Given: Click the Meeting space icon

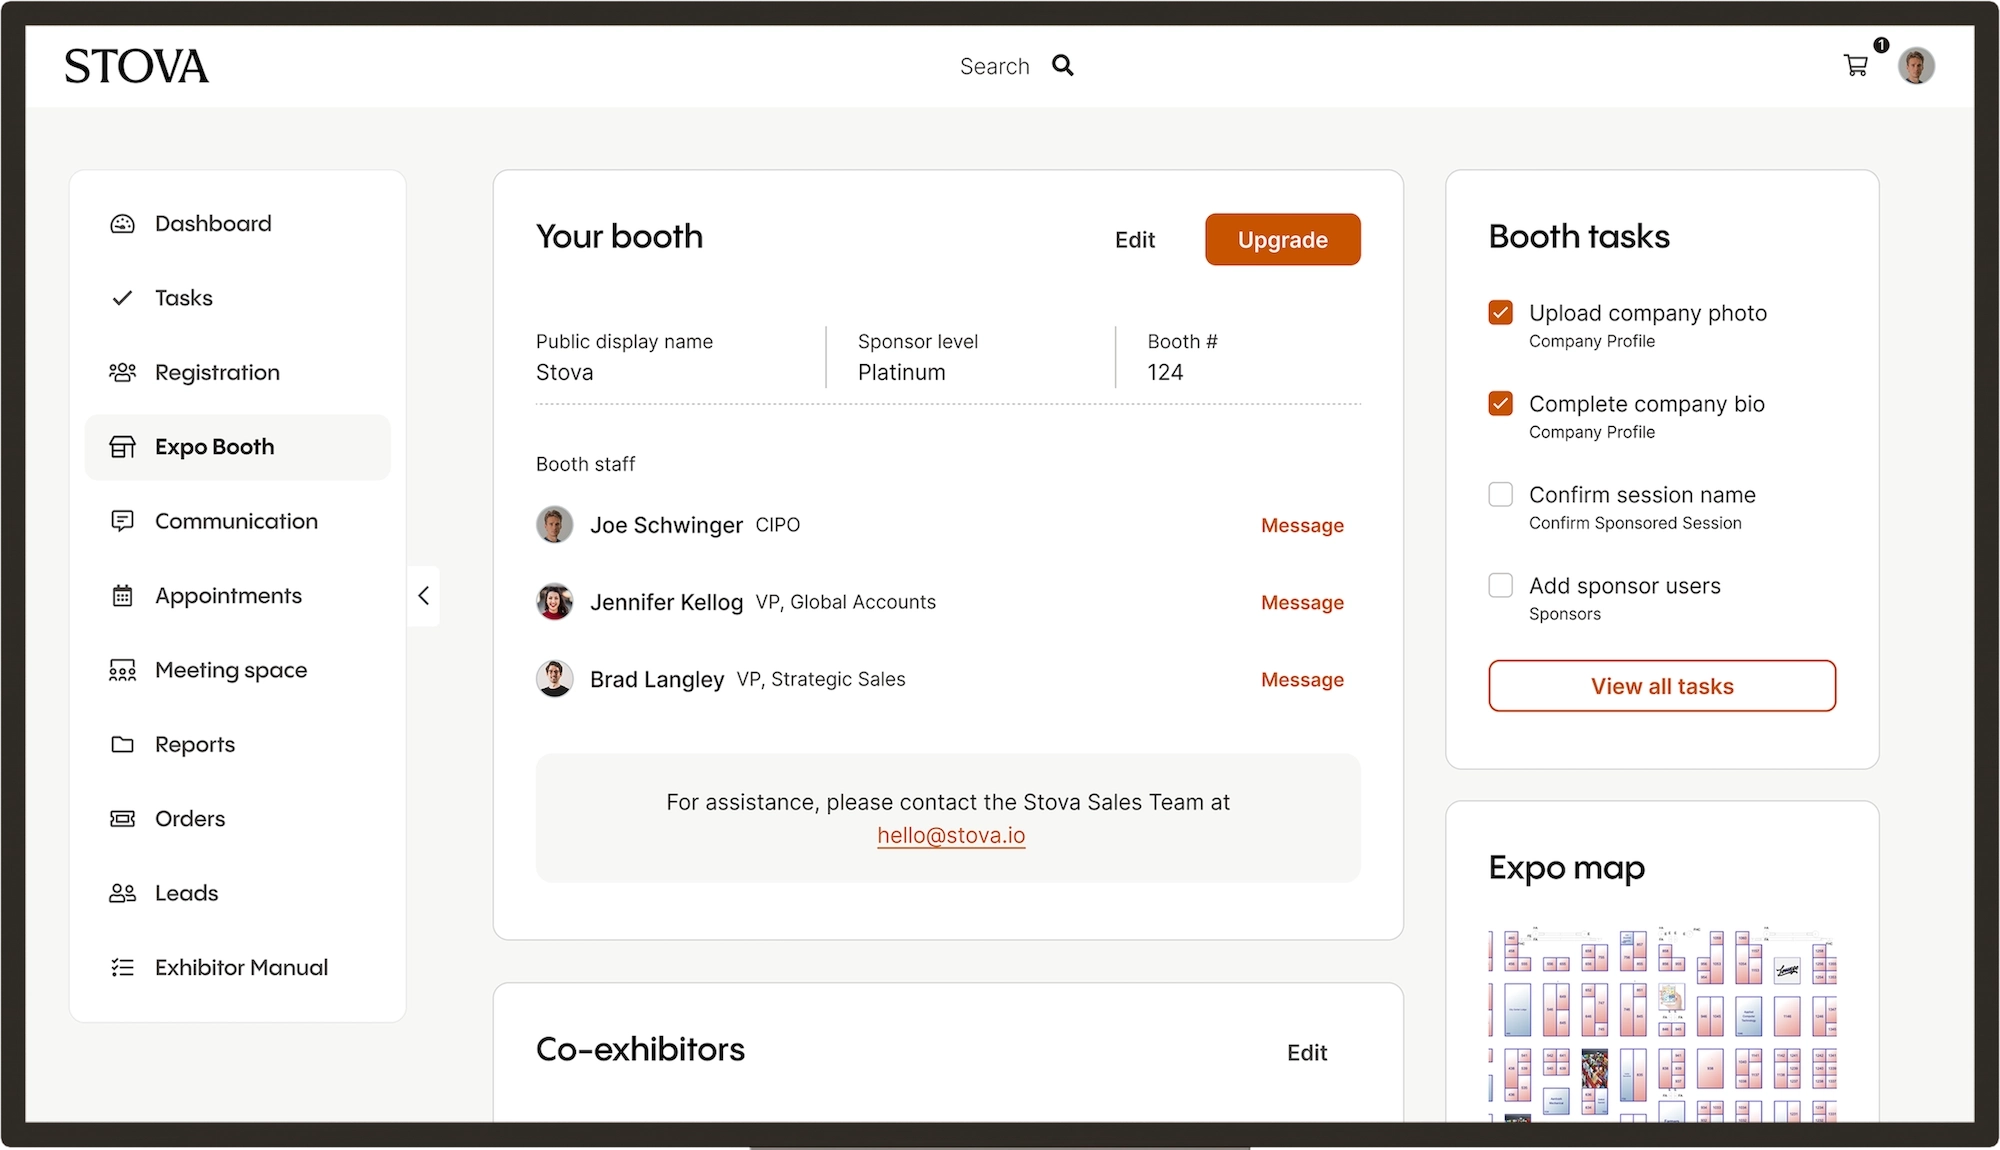Looking at the screenshot, I should click(x=122, y=670).
